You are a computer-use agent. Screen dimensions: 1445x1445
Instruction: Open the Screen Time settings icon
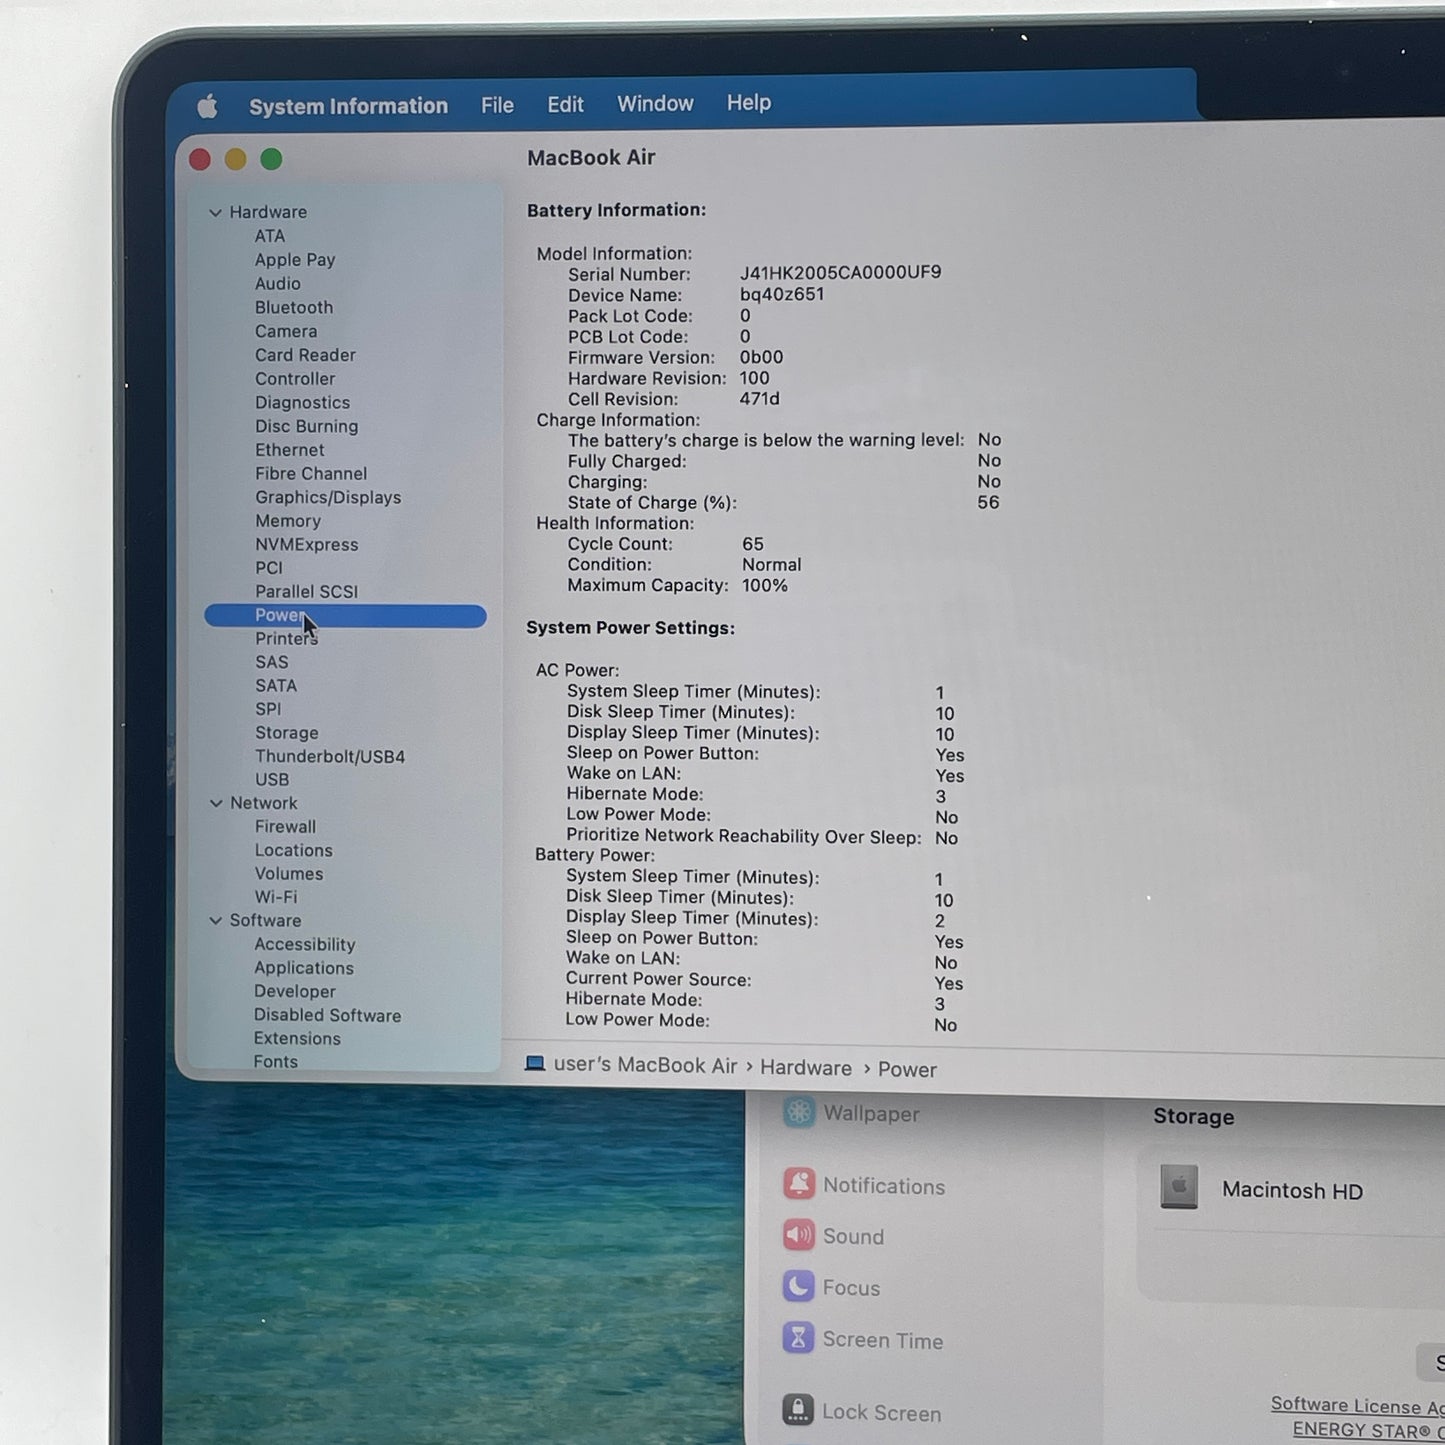tap(797, 1339)
